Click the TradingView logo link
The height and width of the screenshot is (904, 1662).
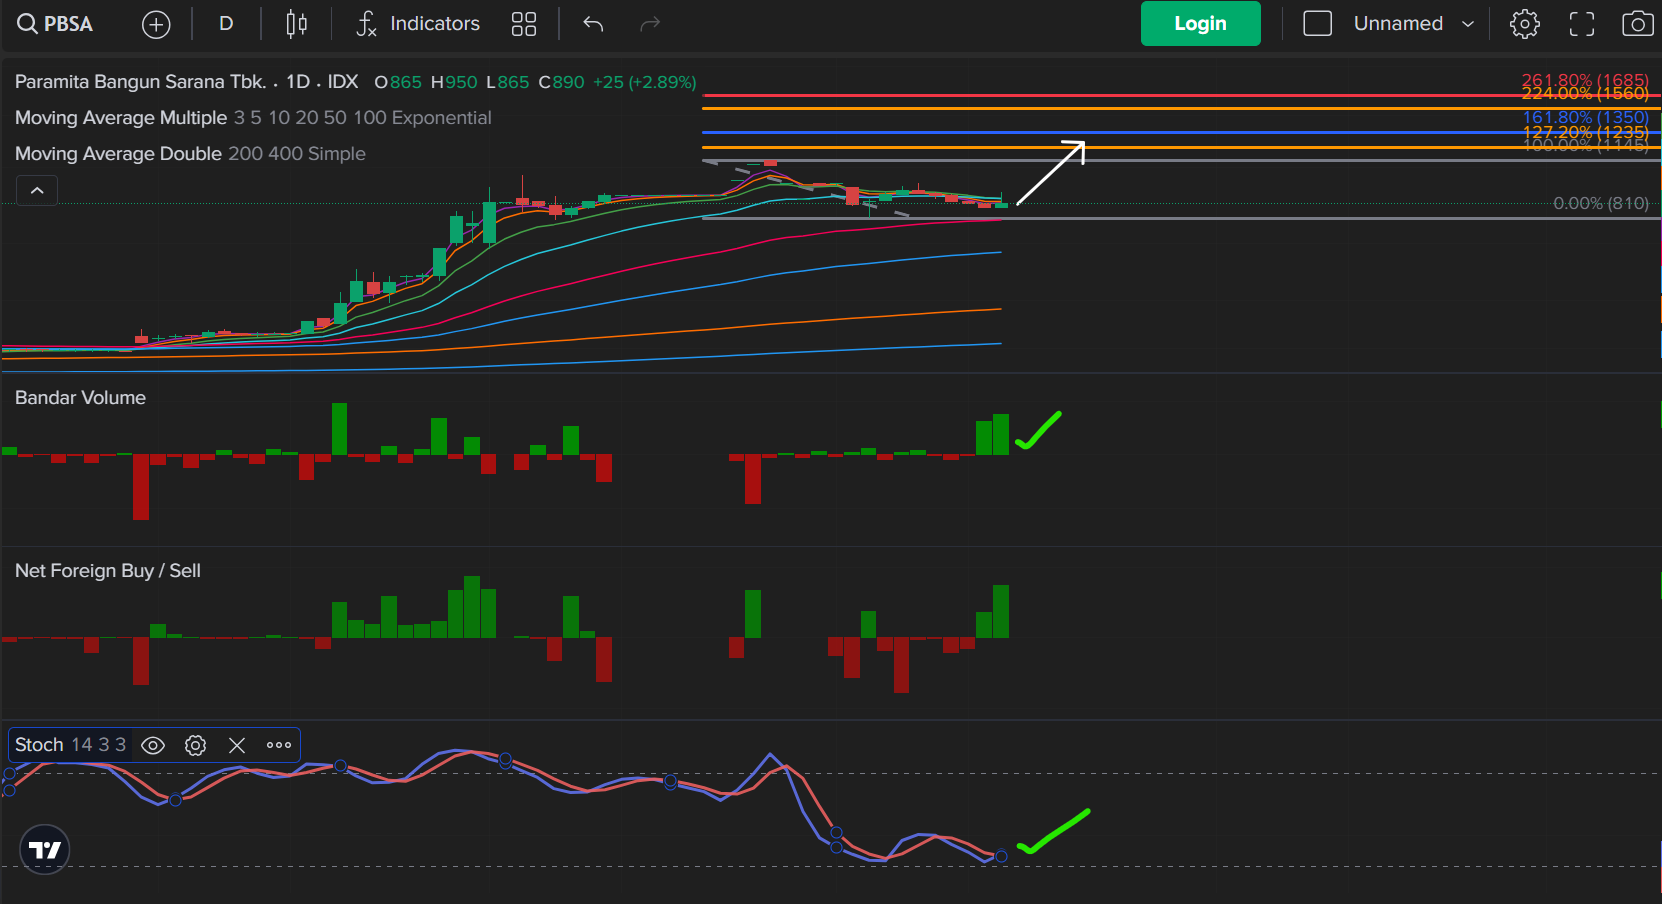click(x=45, y=850)
